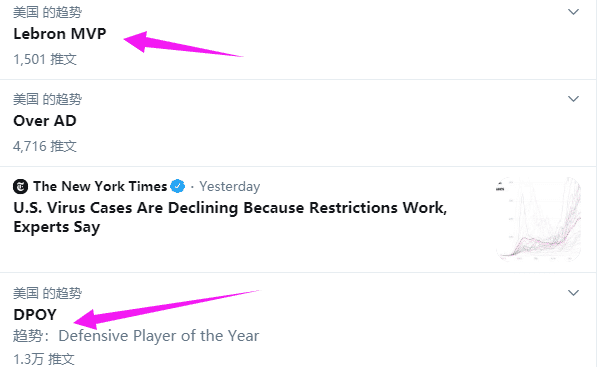
Task: Click The New York Times avatar icon
Action: click(21, 187)
